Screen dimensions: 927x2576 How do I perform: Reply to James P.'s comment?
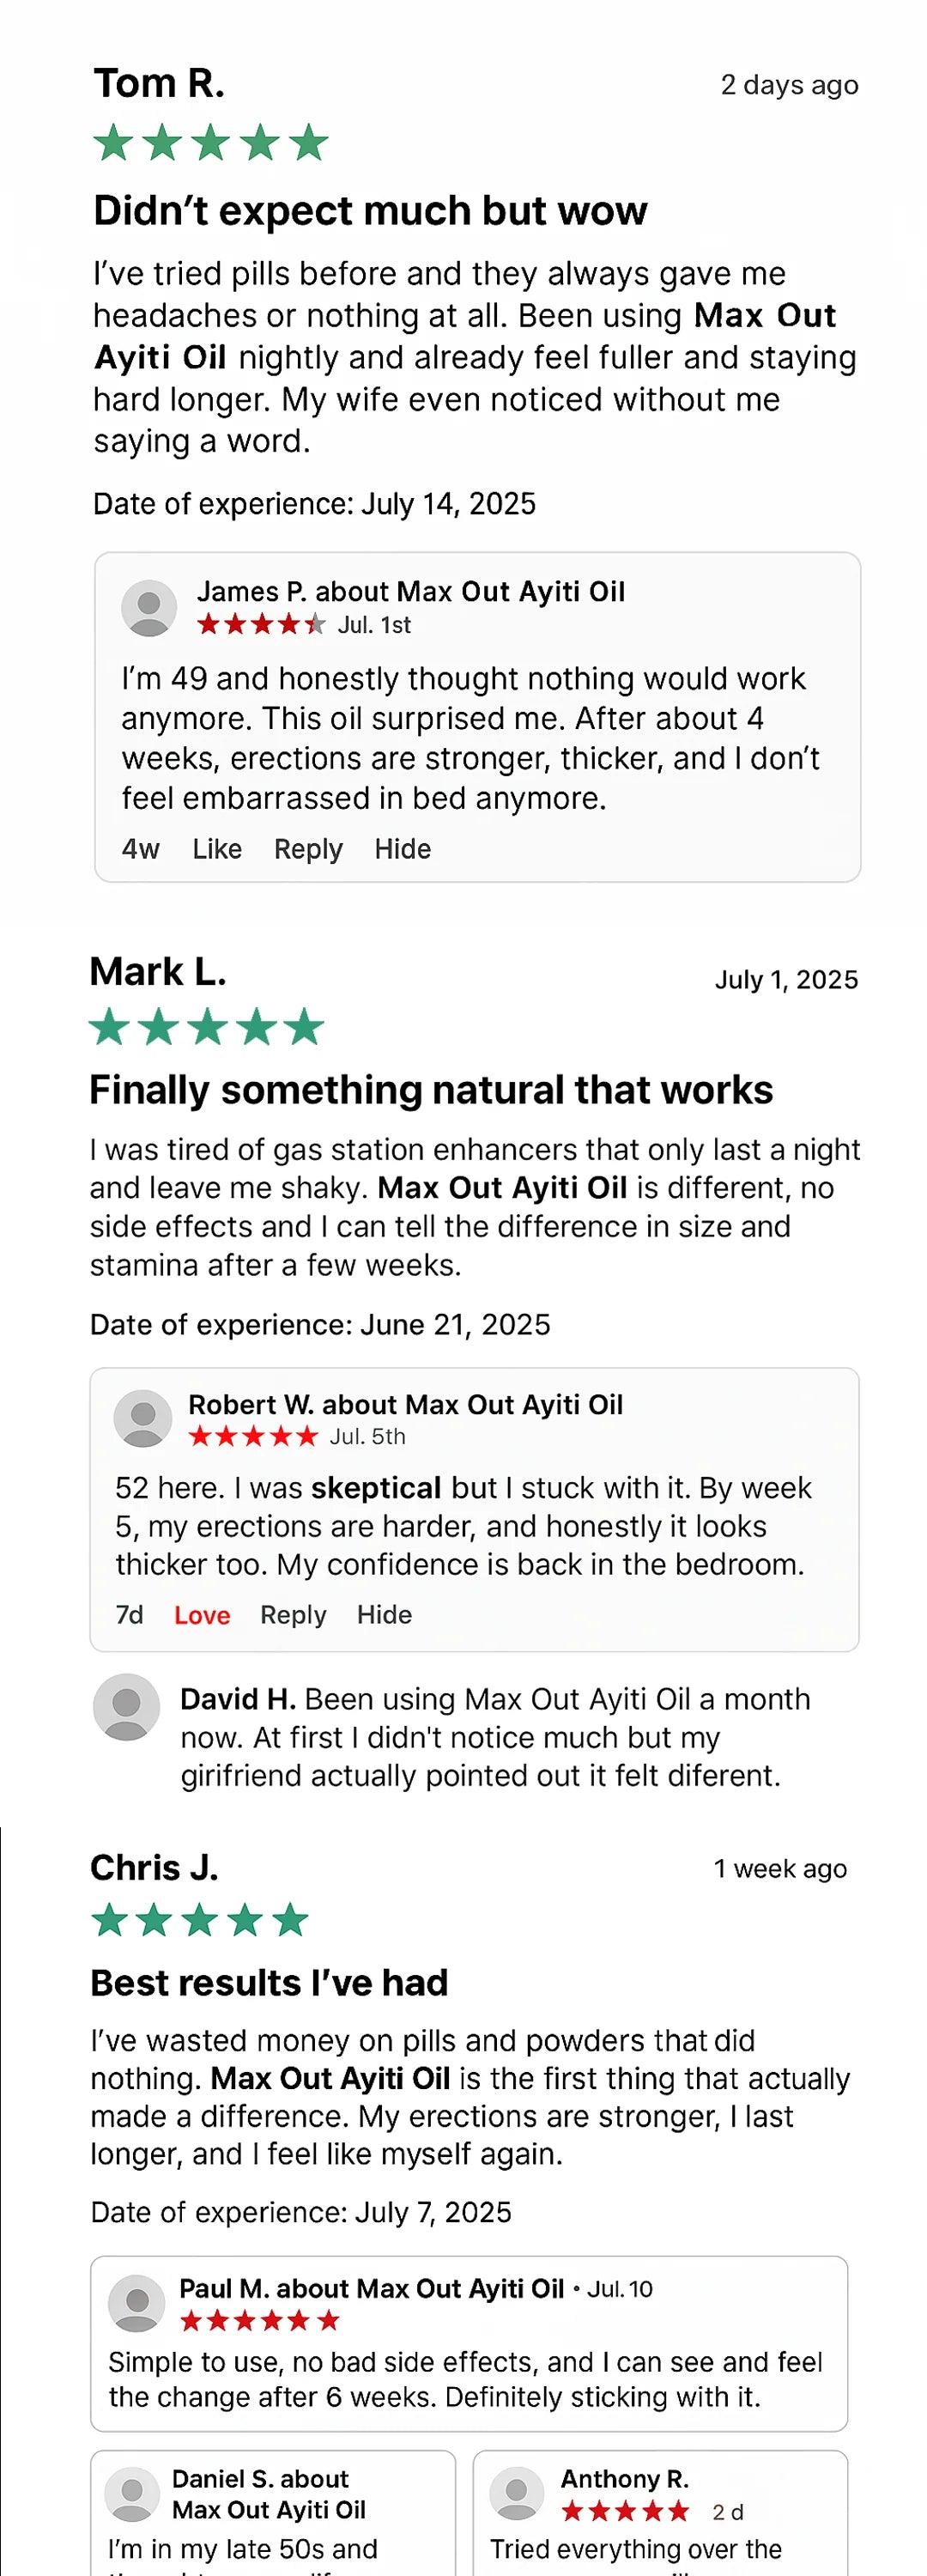point(308,849)
